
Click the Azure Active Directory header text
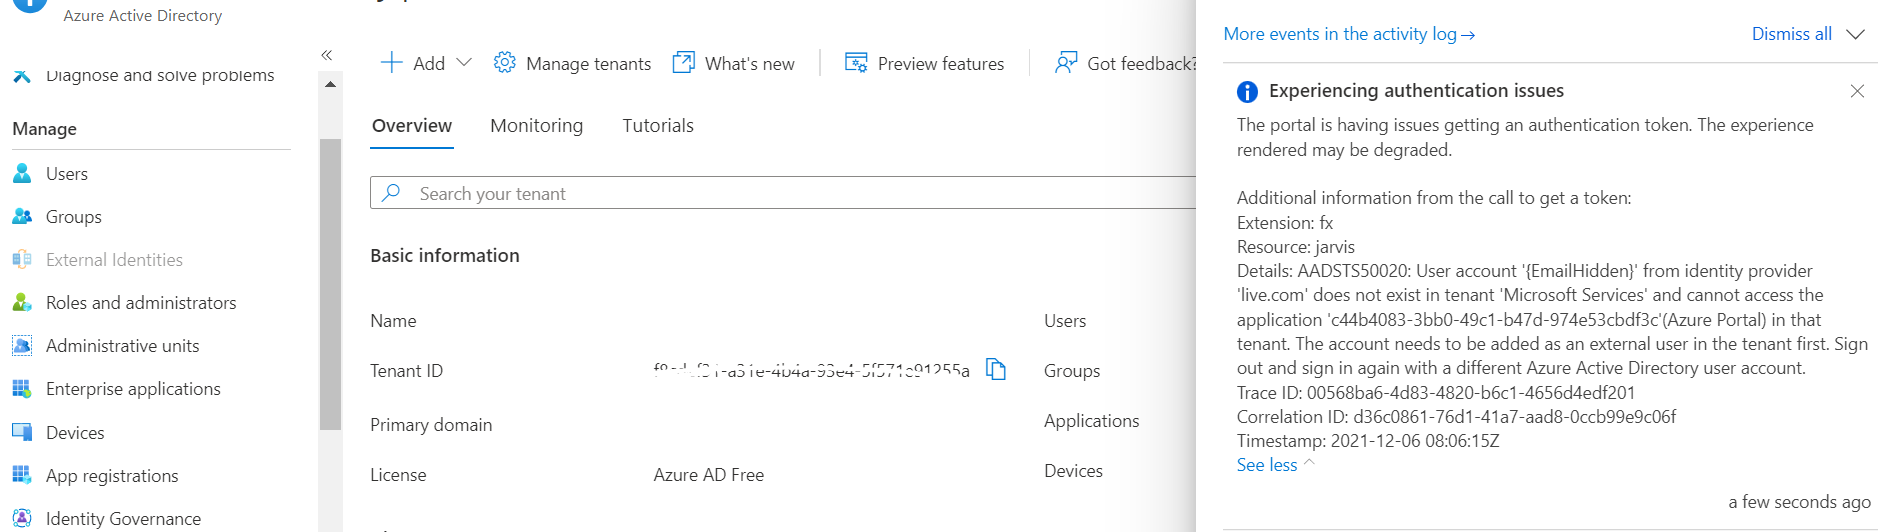pos(143,16)
